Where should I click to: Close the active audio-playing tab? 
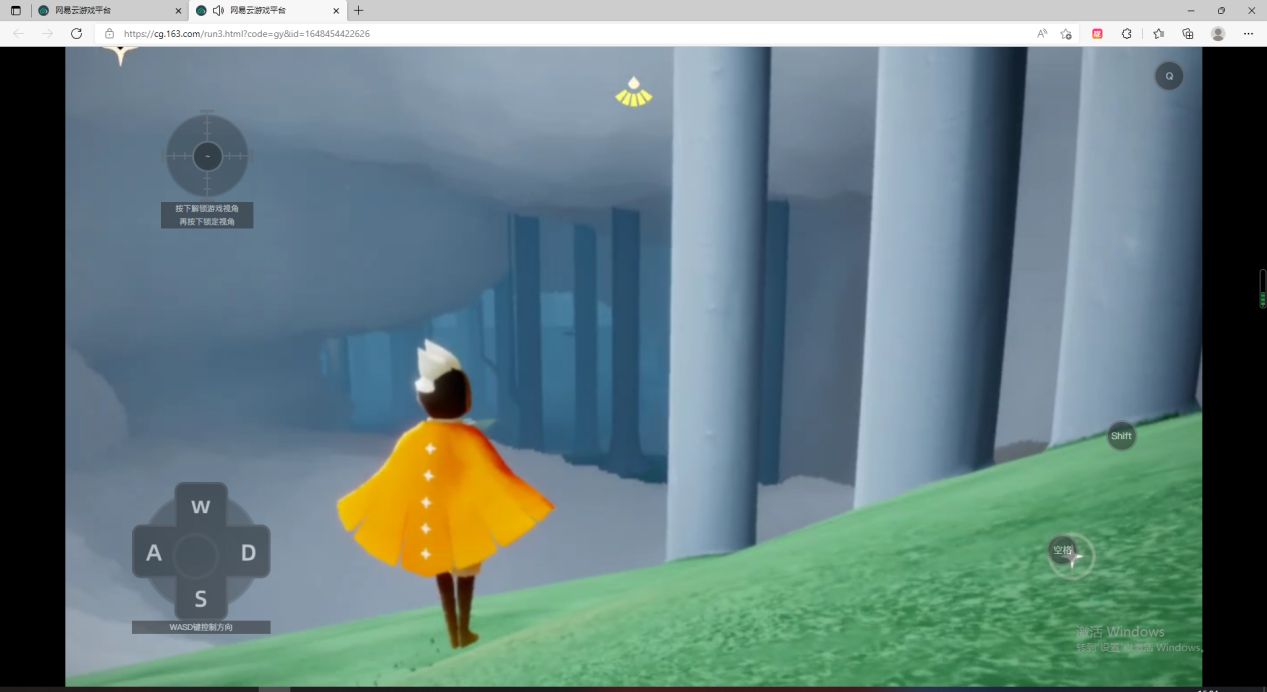click(x=336, y=10)
